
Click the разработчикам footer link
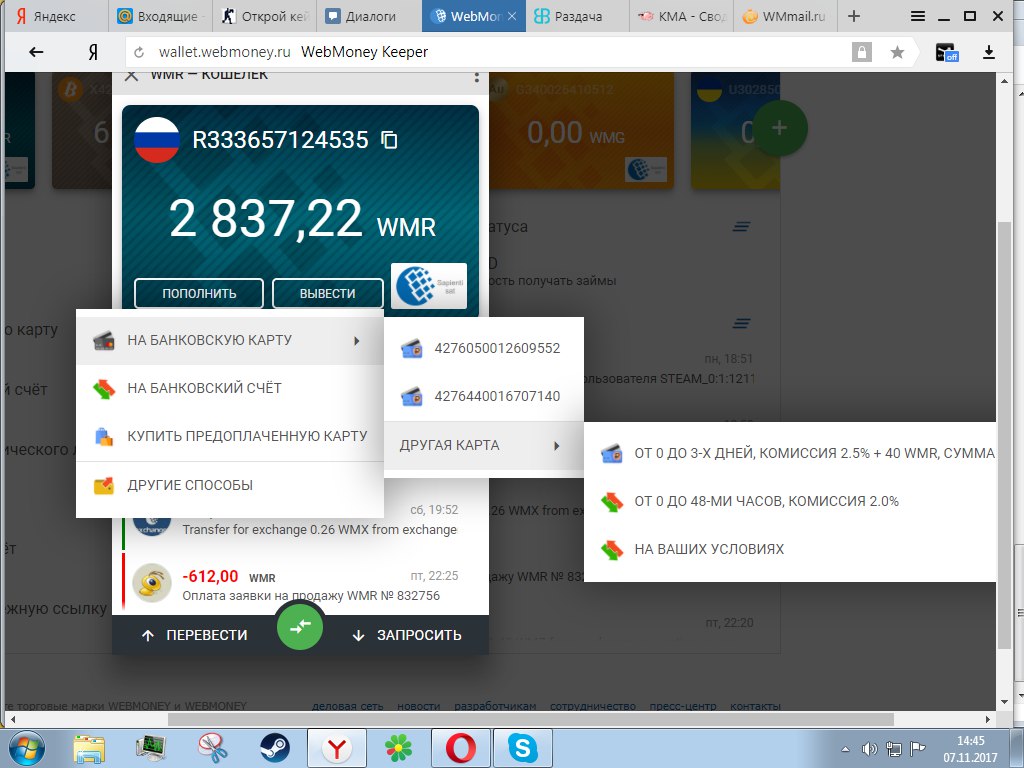(495, 706)
